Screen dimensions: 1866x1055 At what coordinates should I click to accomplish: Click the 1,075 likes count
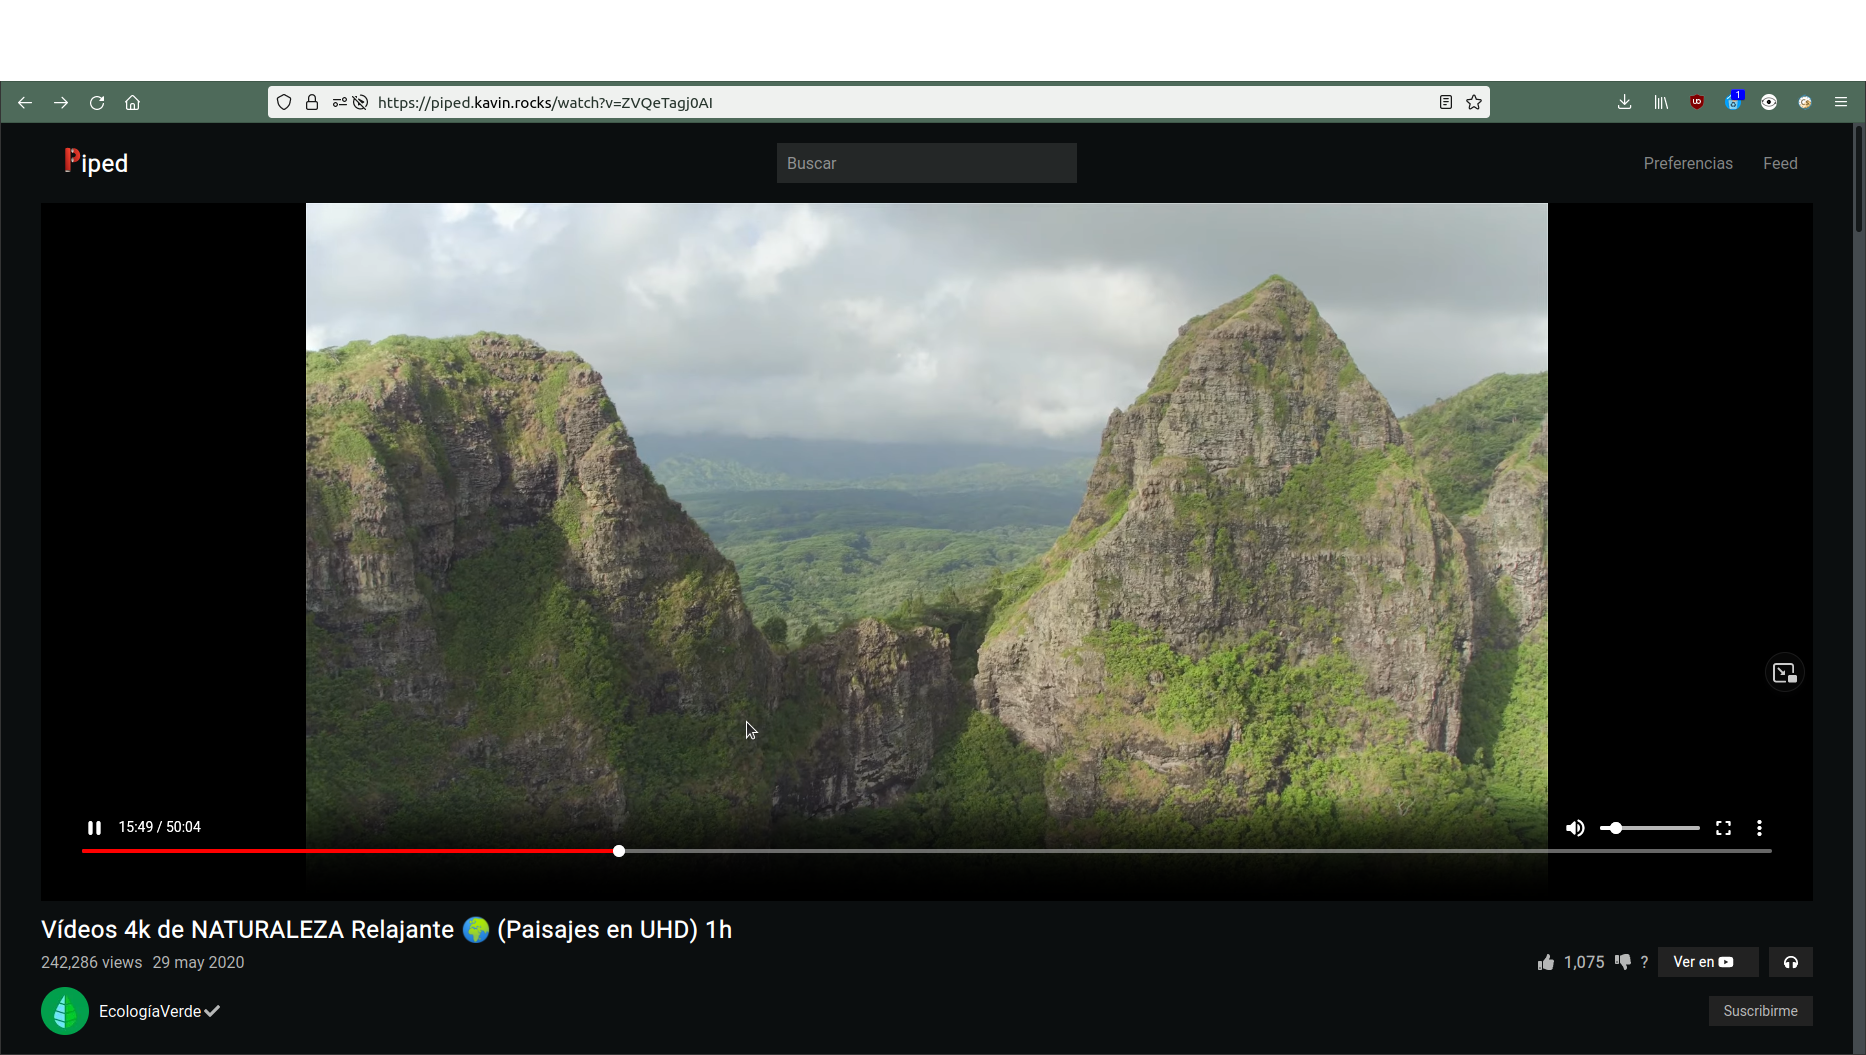point(1584,962)
